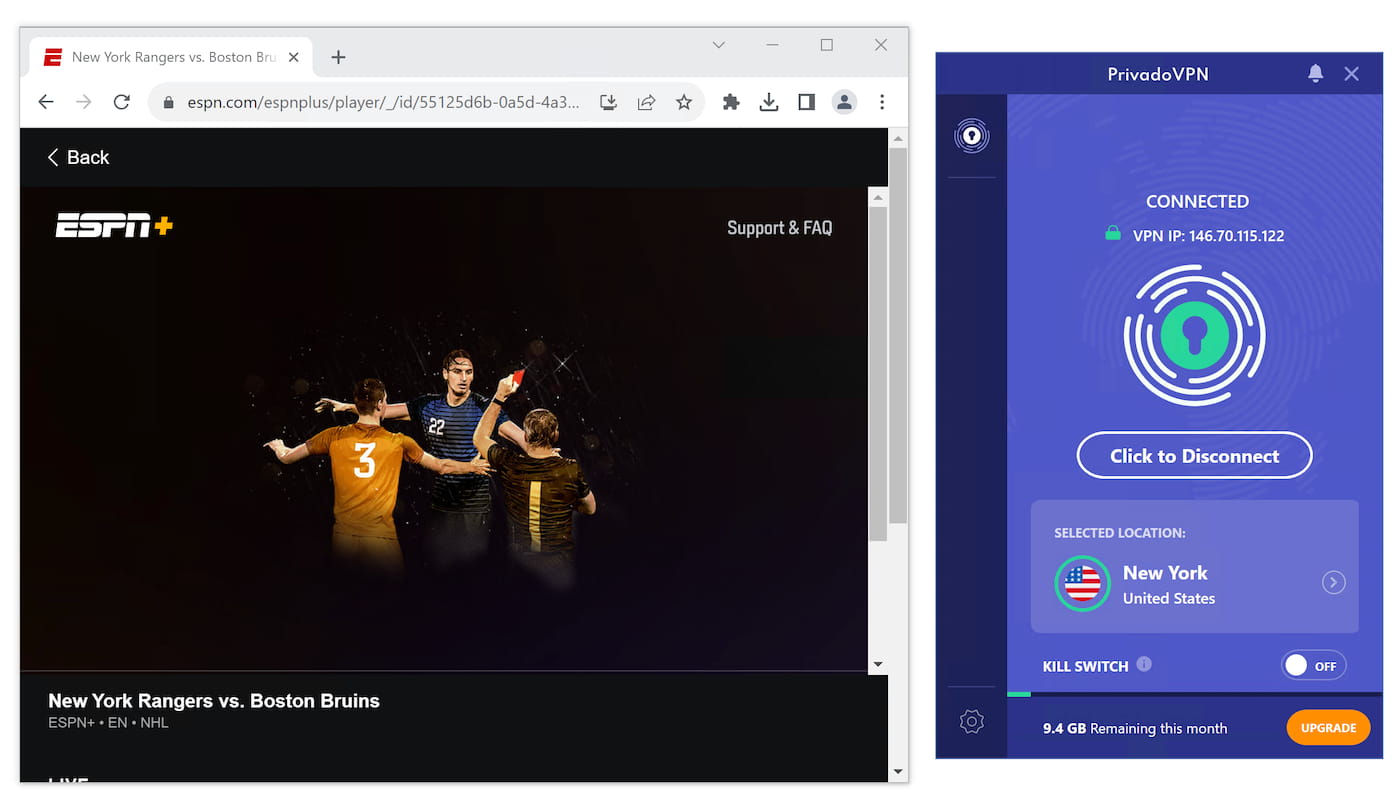Reload the ESPN page
Image resolution: width=1400 pixels, height=804 pixels.
(x=122, y=102)
